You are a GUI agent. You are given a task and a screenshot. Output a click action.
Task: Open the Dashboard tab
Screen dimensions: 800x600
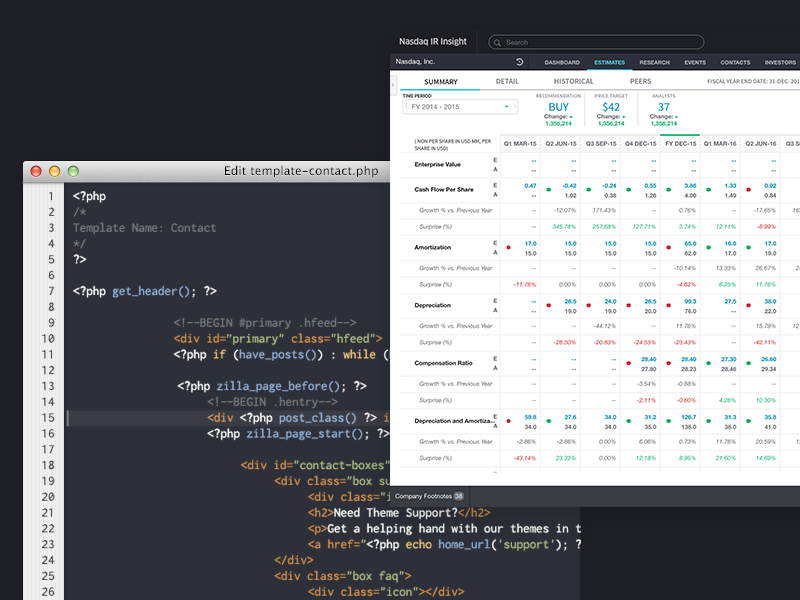click(562, 62)
